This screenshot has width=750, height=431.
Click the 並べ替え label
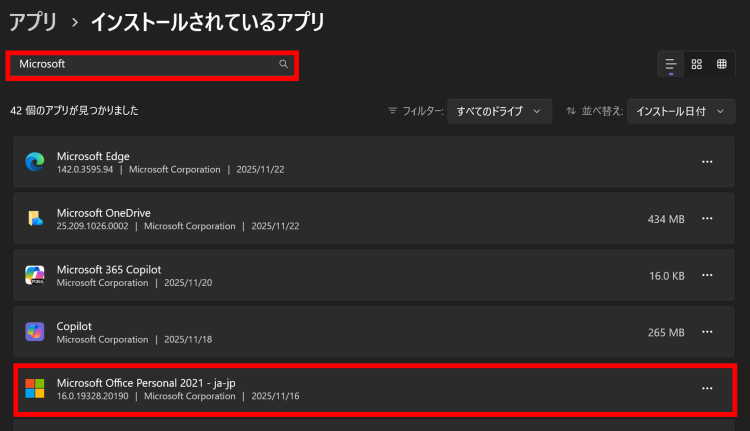pos(602,111)
